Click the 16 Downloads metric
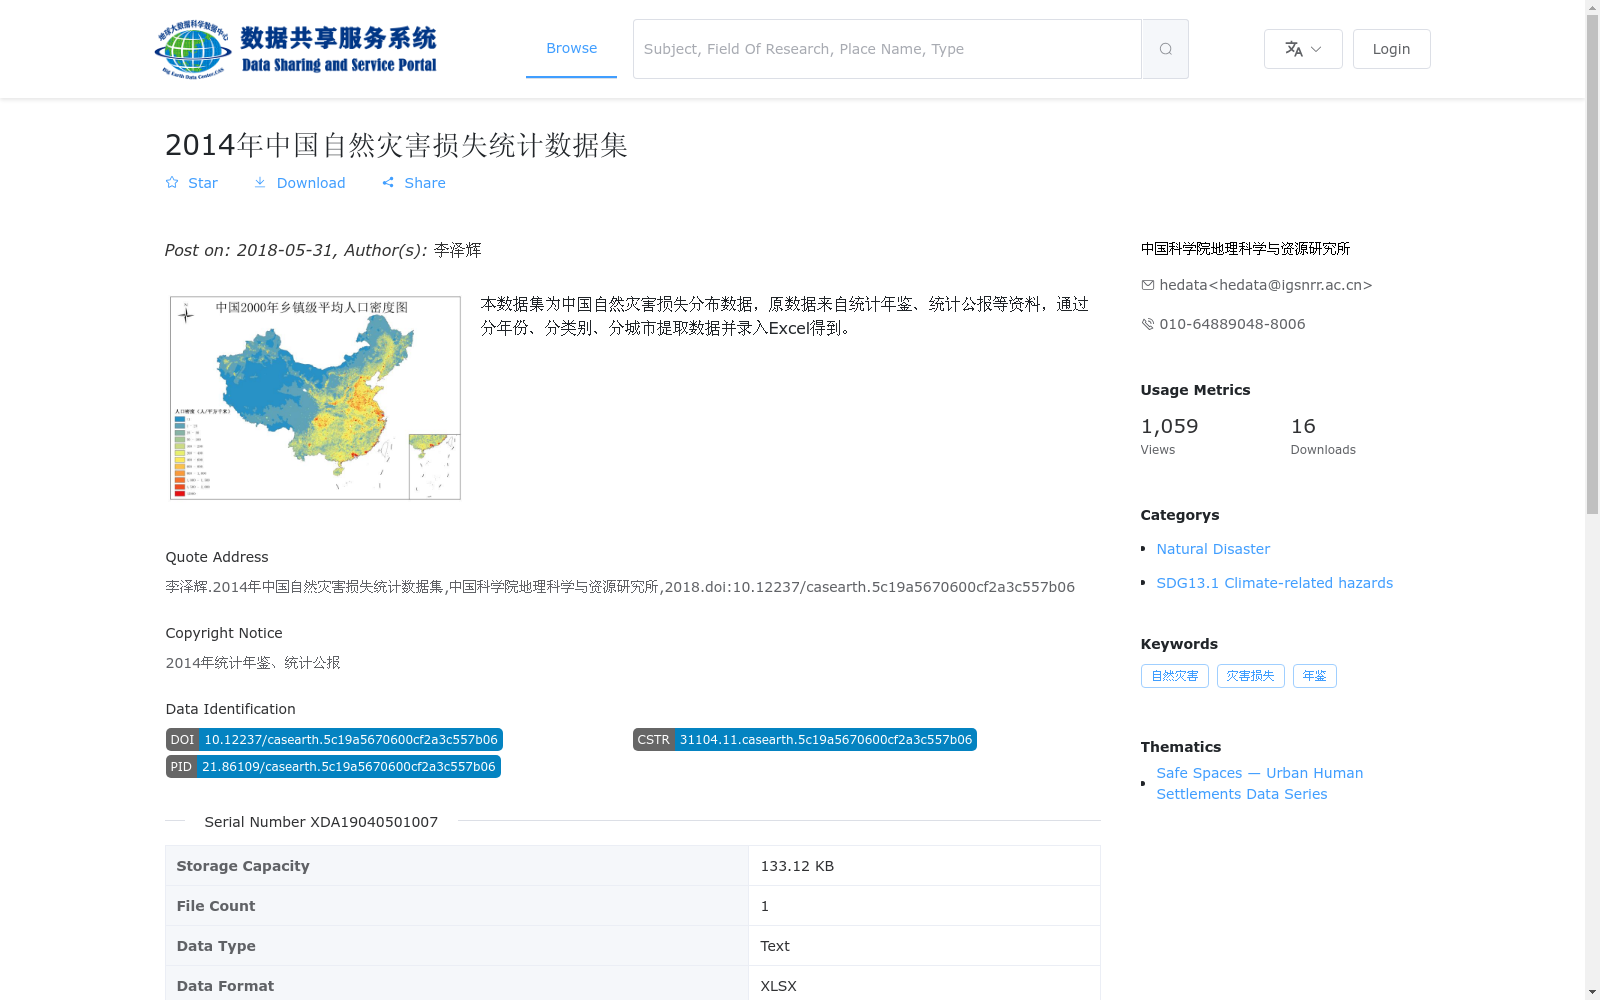This screenshot has height=1000, width=1600. coord(1323,436)
